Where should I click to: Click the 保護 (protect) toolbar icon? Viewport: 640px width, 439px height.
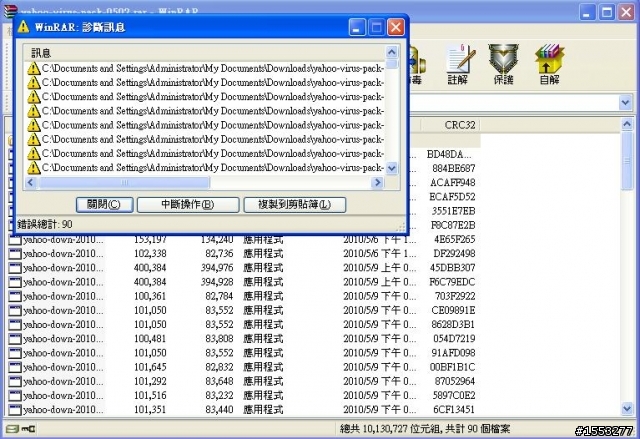click(504, 64)
